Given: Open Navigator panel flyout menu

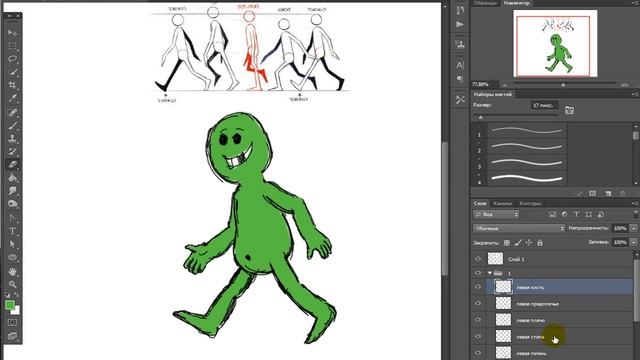Looking at the screenshot, I should (x=634, y=3).
